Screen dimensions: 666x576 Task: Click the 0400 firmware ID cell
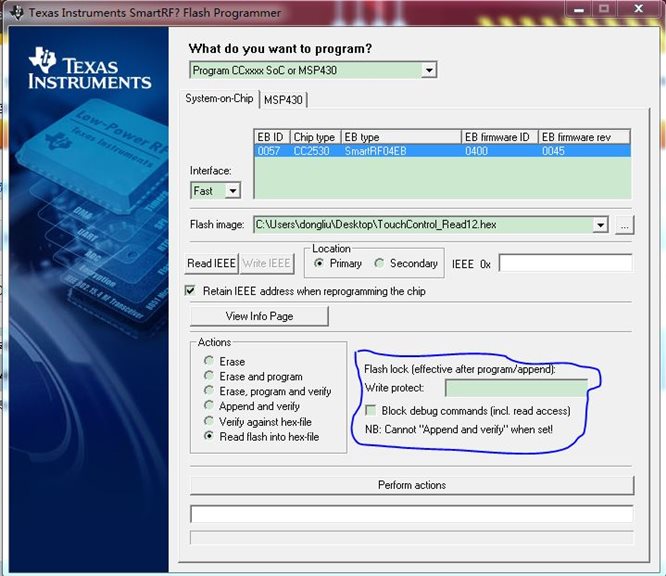[x=477, y=151]
